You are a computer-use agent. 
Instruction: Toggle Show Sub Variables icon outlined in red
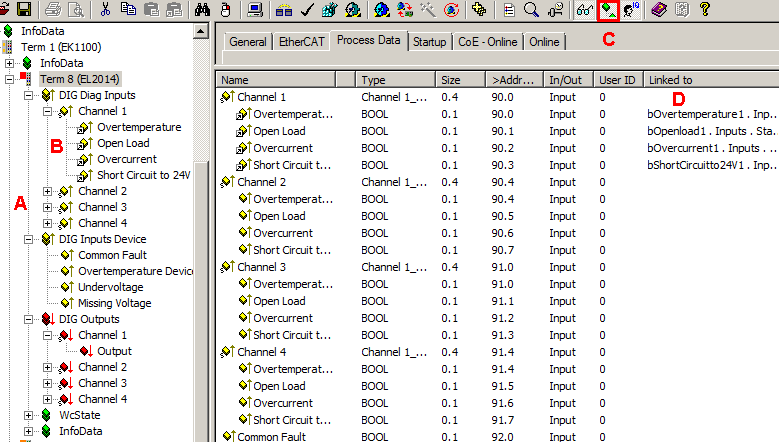[x=608, y=9]
